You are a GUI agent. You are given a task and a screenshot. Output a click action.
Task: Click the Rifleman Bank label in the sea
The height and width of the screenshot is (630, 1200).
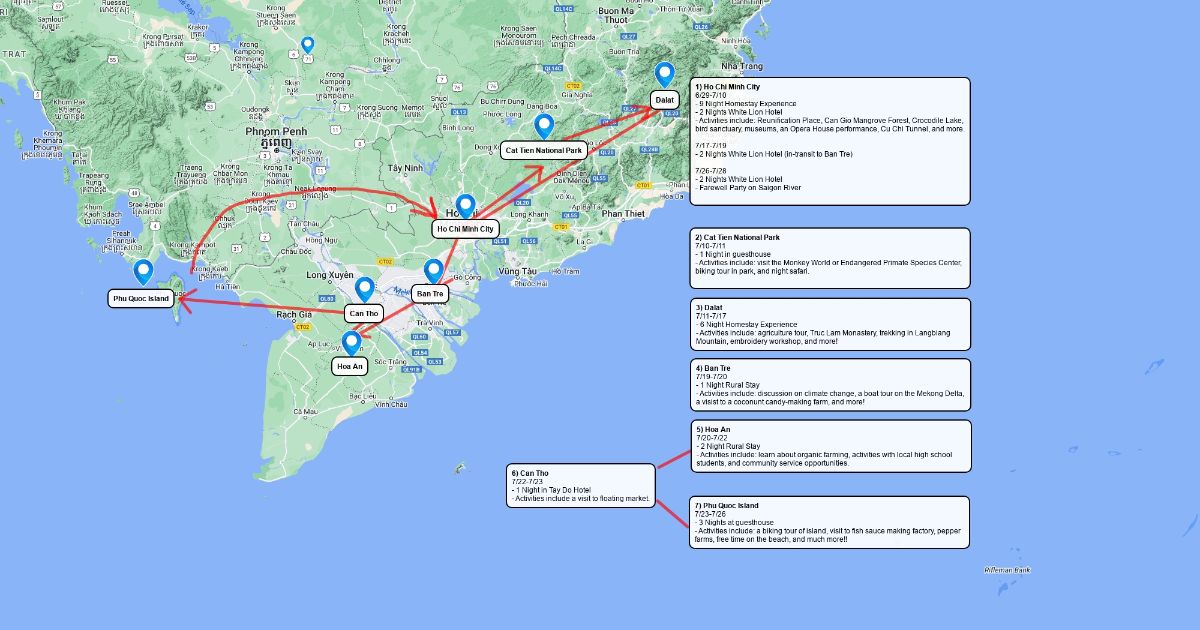click(1007, 570)
